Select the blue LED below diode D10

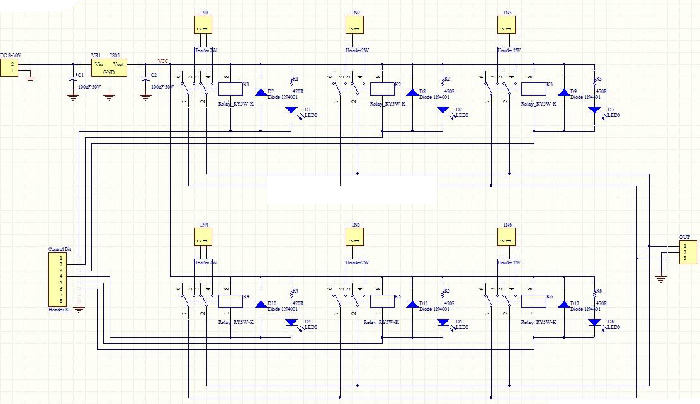tap(292, 322)
